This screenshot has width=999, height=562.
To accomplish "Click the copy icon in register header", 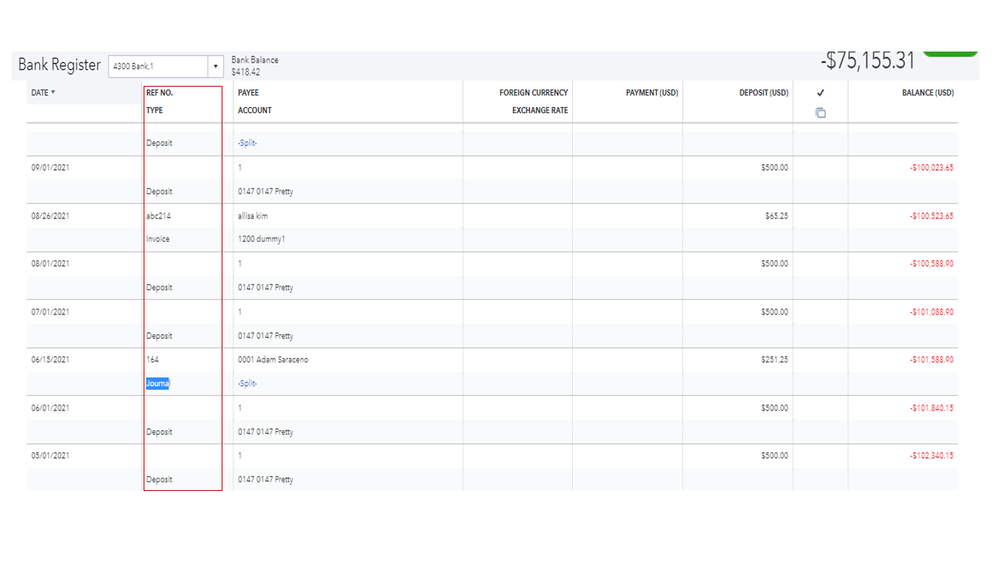I will [x=820, y=112].
